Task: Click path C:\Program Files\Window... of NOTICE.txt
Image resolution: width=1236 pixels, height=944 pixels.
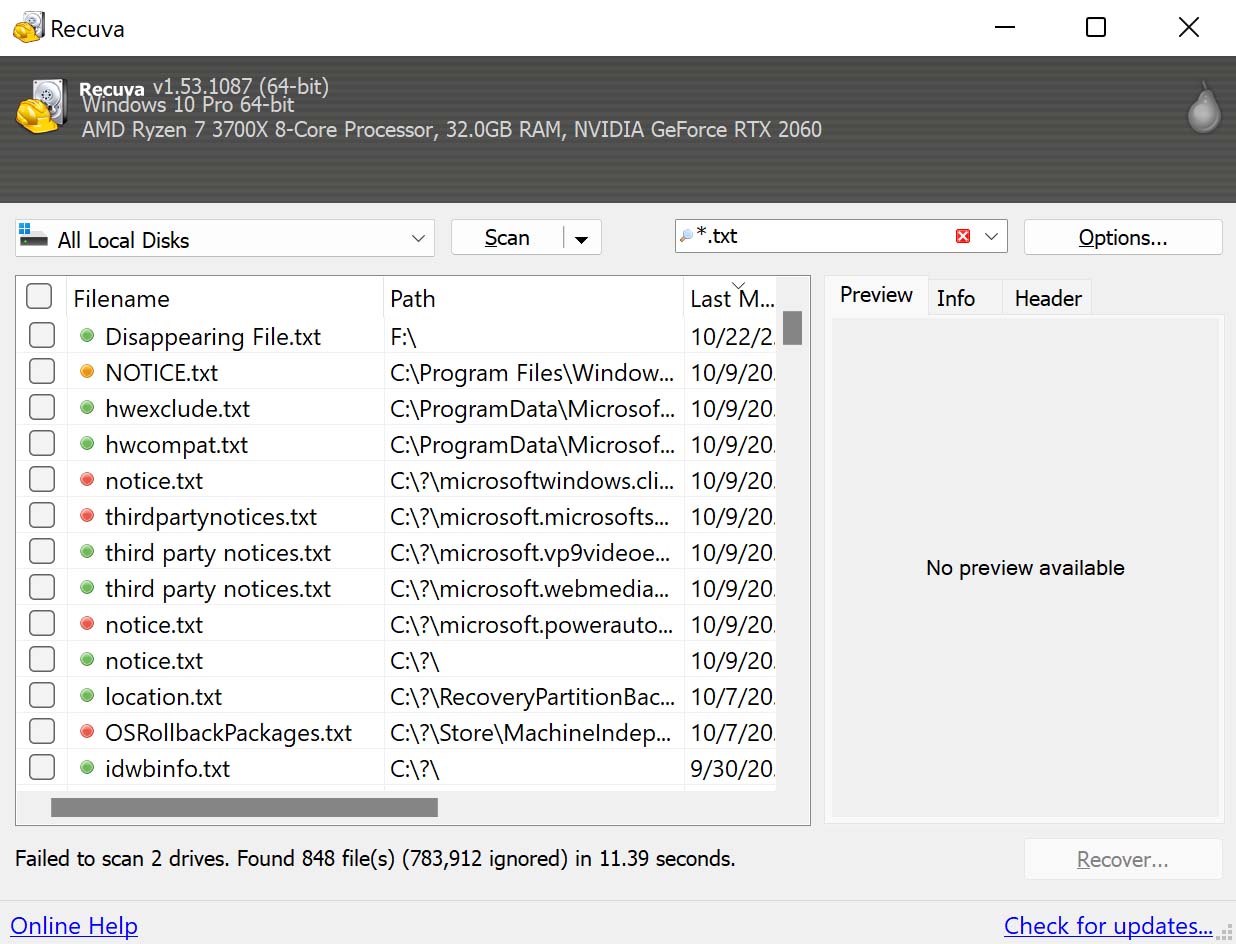Action: (x=532, y=373)
